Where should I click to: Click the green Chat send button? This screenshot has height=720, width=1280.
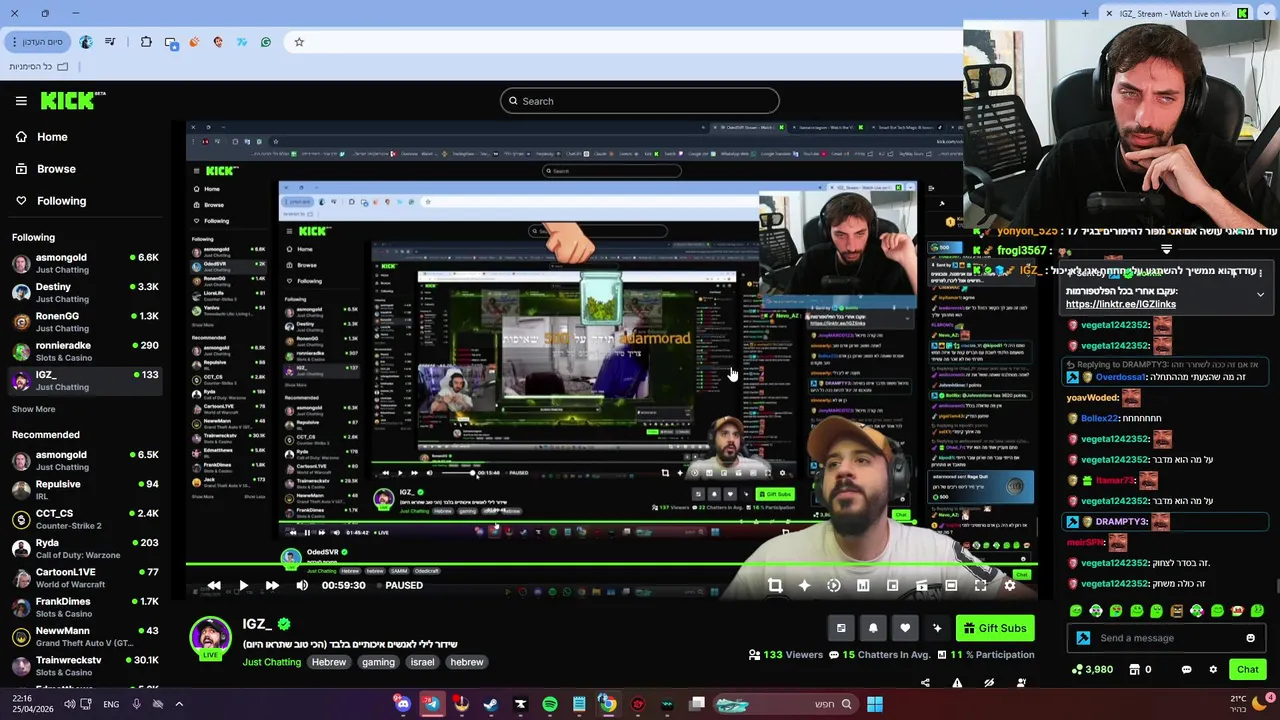tap(1247, 670)
